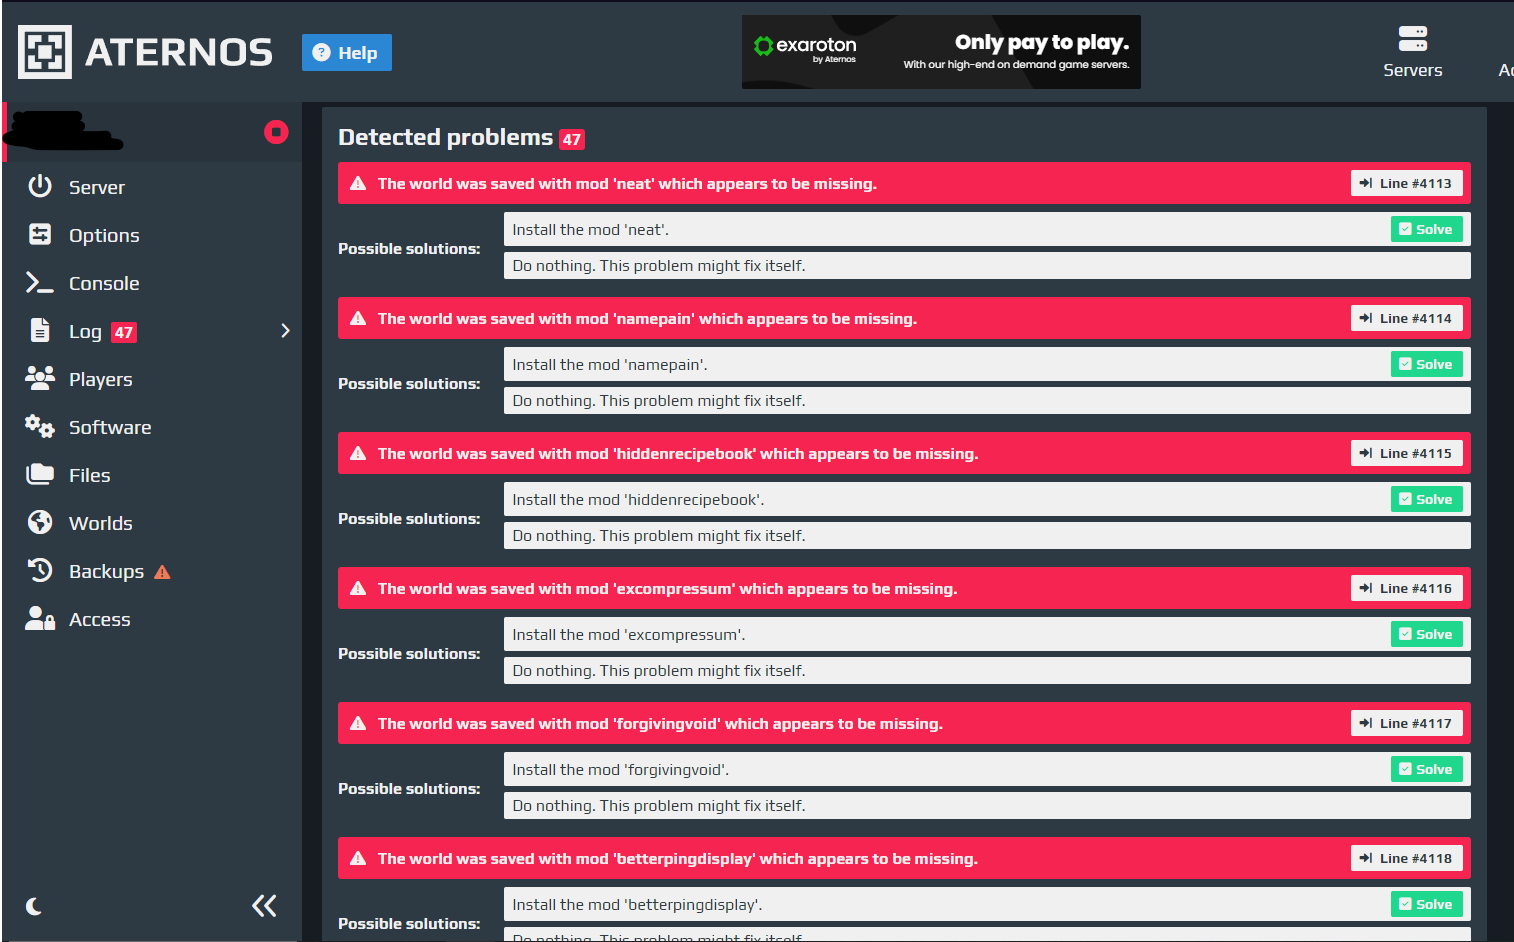Solve by installing mod 'neat'
This screenshot has width=1514, height=942.
pyautogui.click(x=1426, y=229)
